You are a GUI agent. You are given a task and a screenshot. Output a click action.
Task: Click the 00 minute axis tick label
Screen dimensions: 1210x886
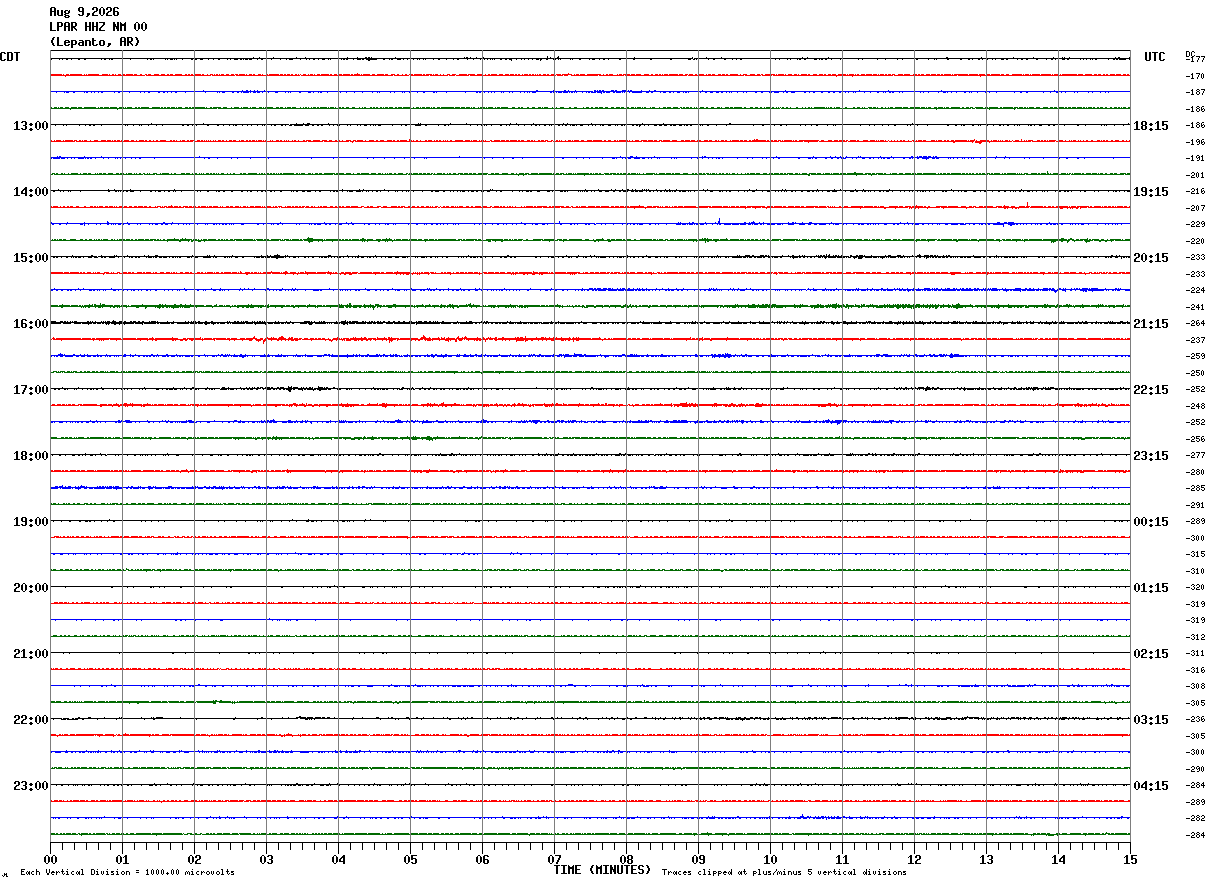50,859
